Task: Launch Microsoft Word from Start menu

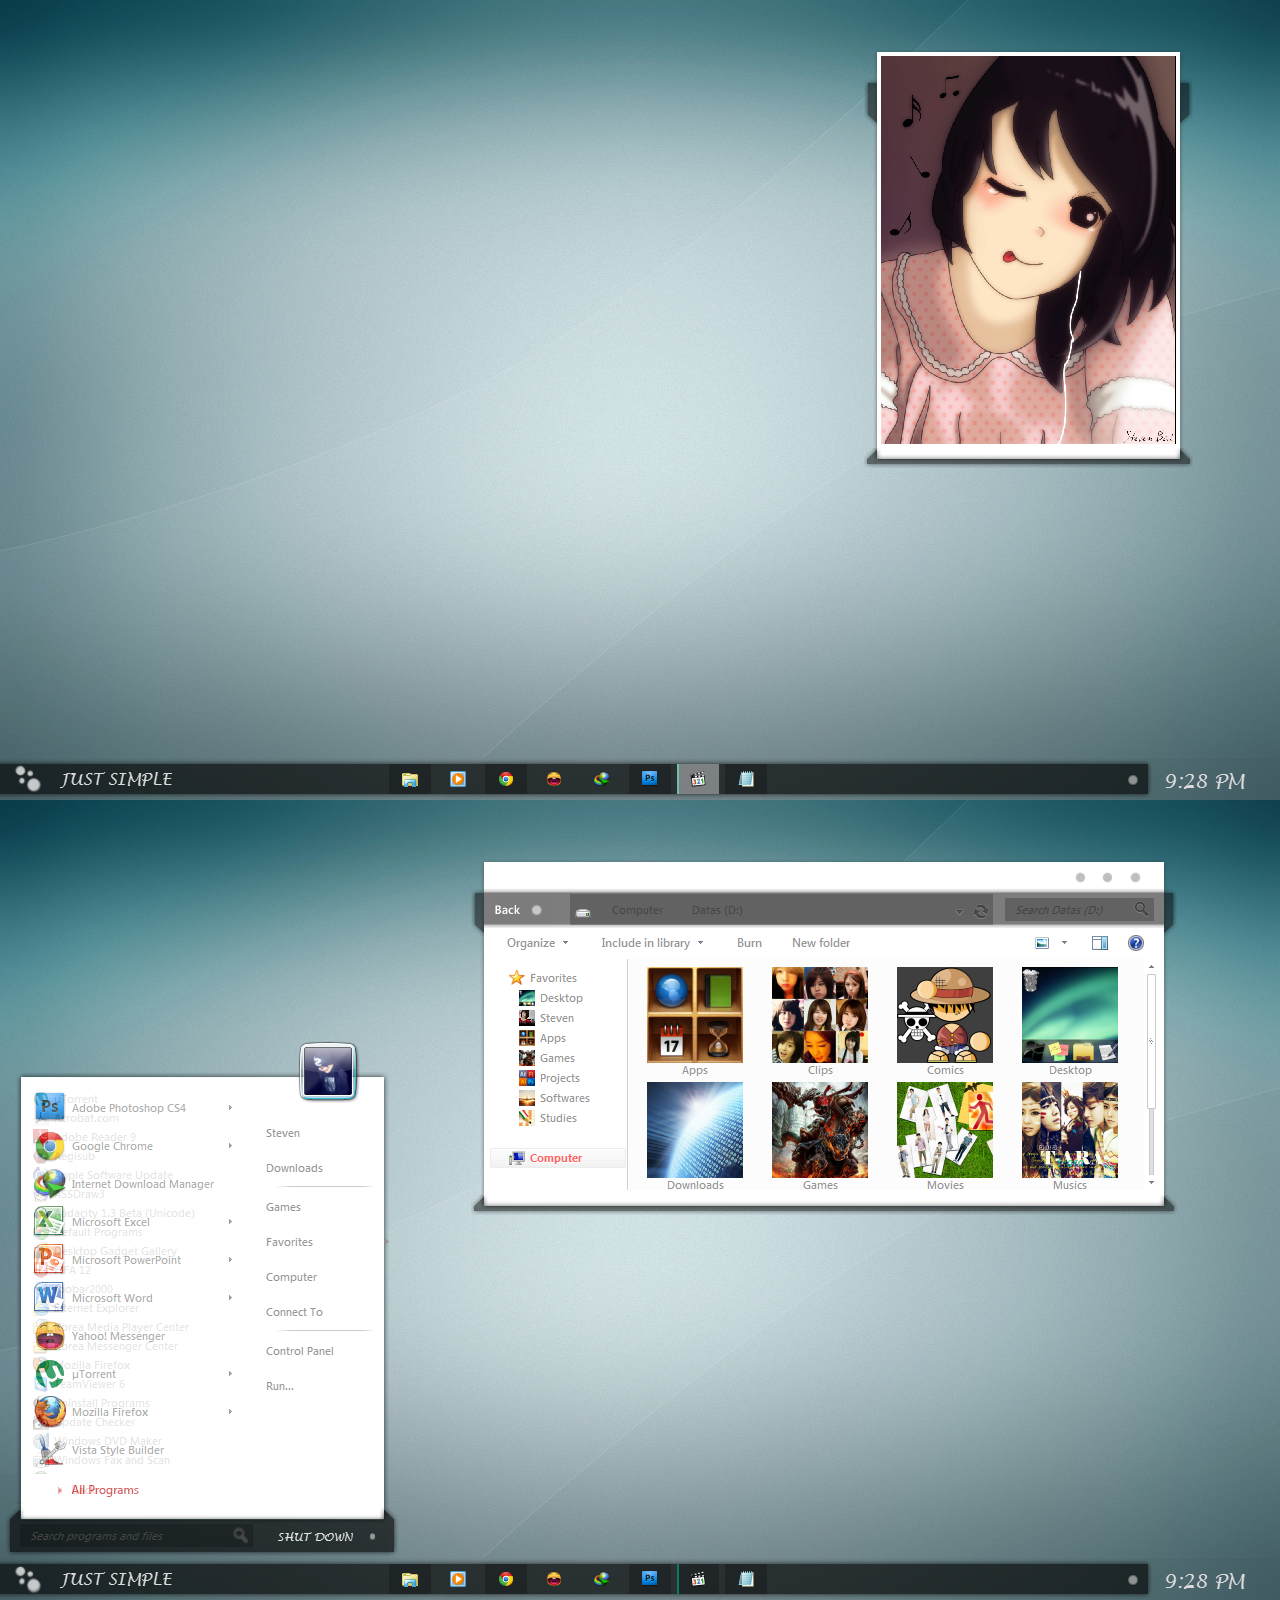Action: point(112,1298)
